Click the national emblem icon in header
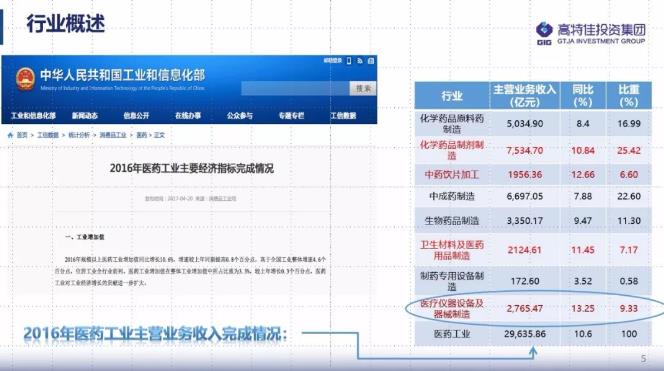Viewport: 664px width, 371px height. (x=25, y=79)
